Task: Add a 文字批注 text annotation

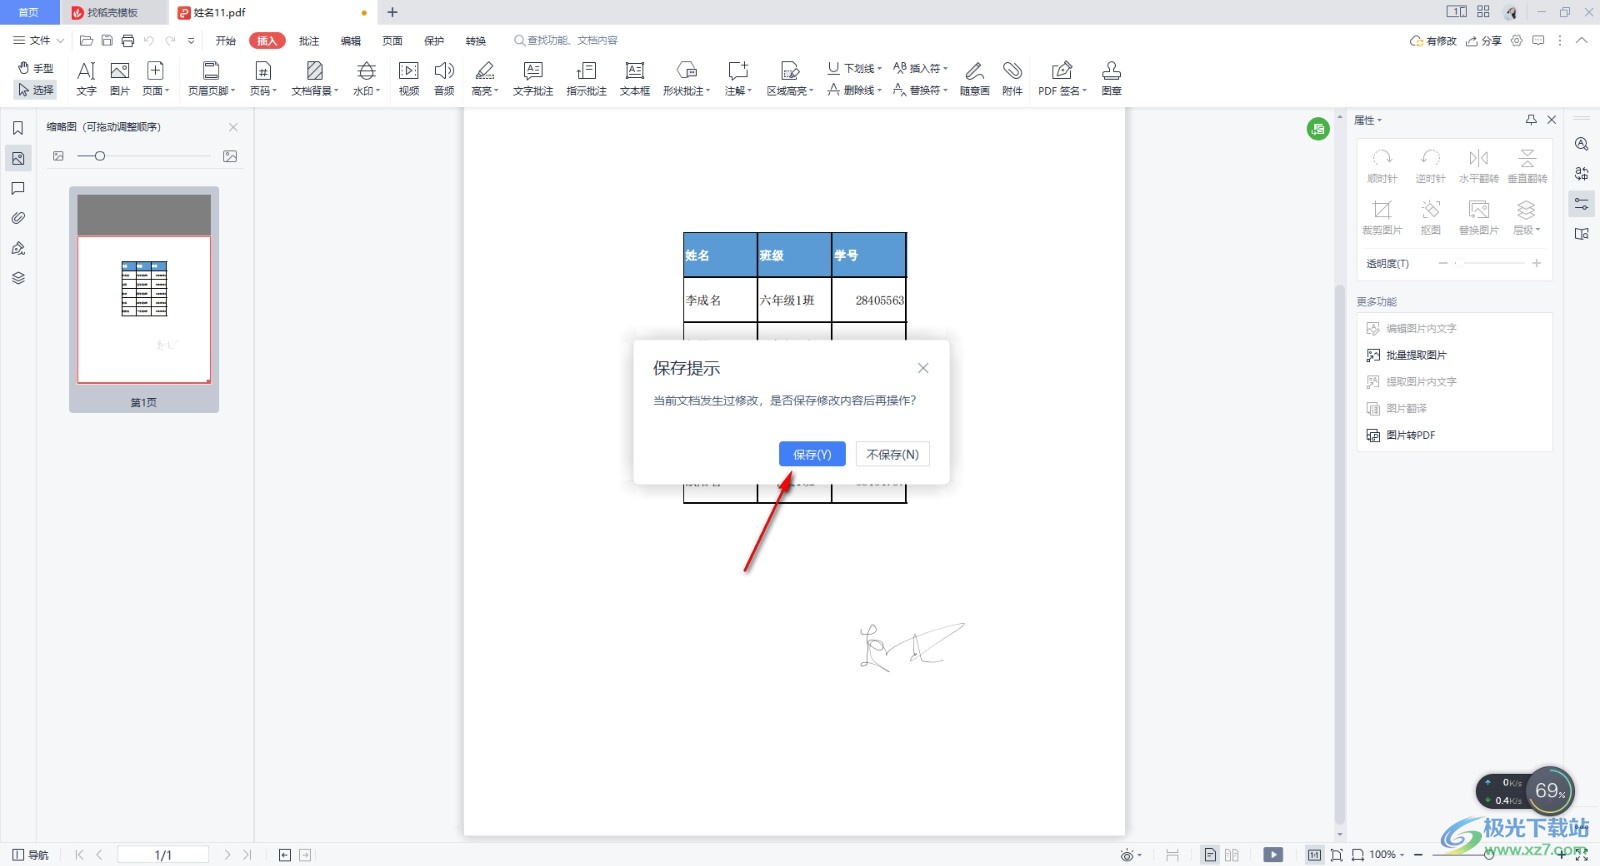Action: coord(533,78)
